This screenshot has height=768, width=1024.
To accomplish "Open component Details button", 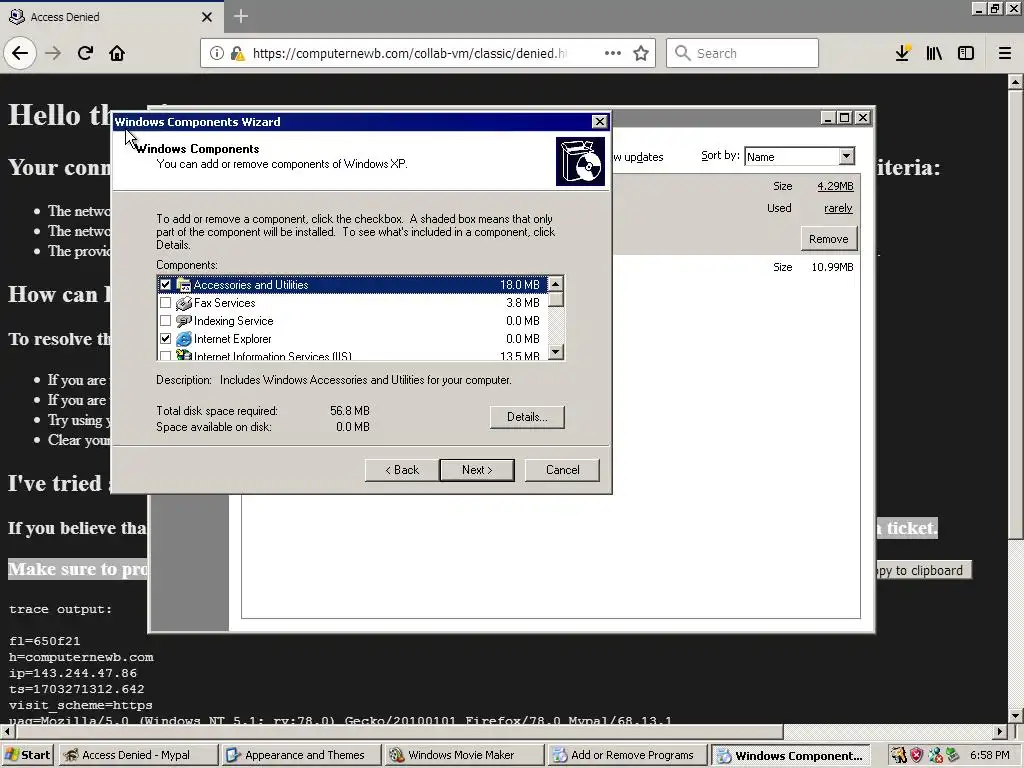I will [527, 417].
